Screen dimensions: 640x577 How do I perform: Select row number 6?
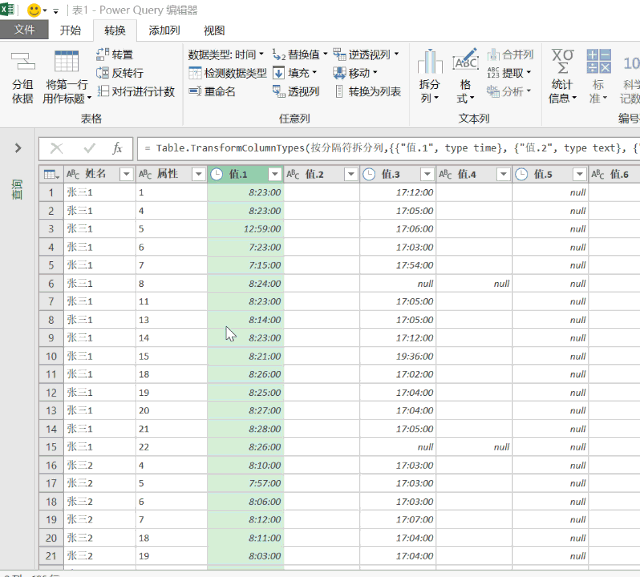click(x=51, y=283)
